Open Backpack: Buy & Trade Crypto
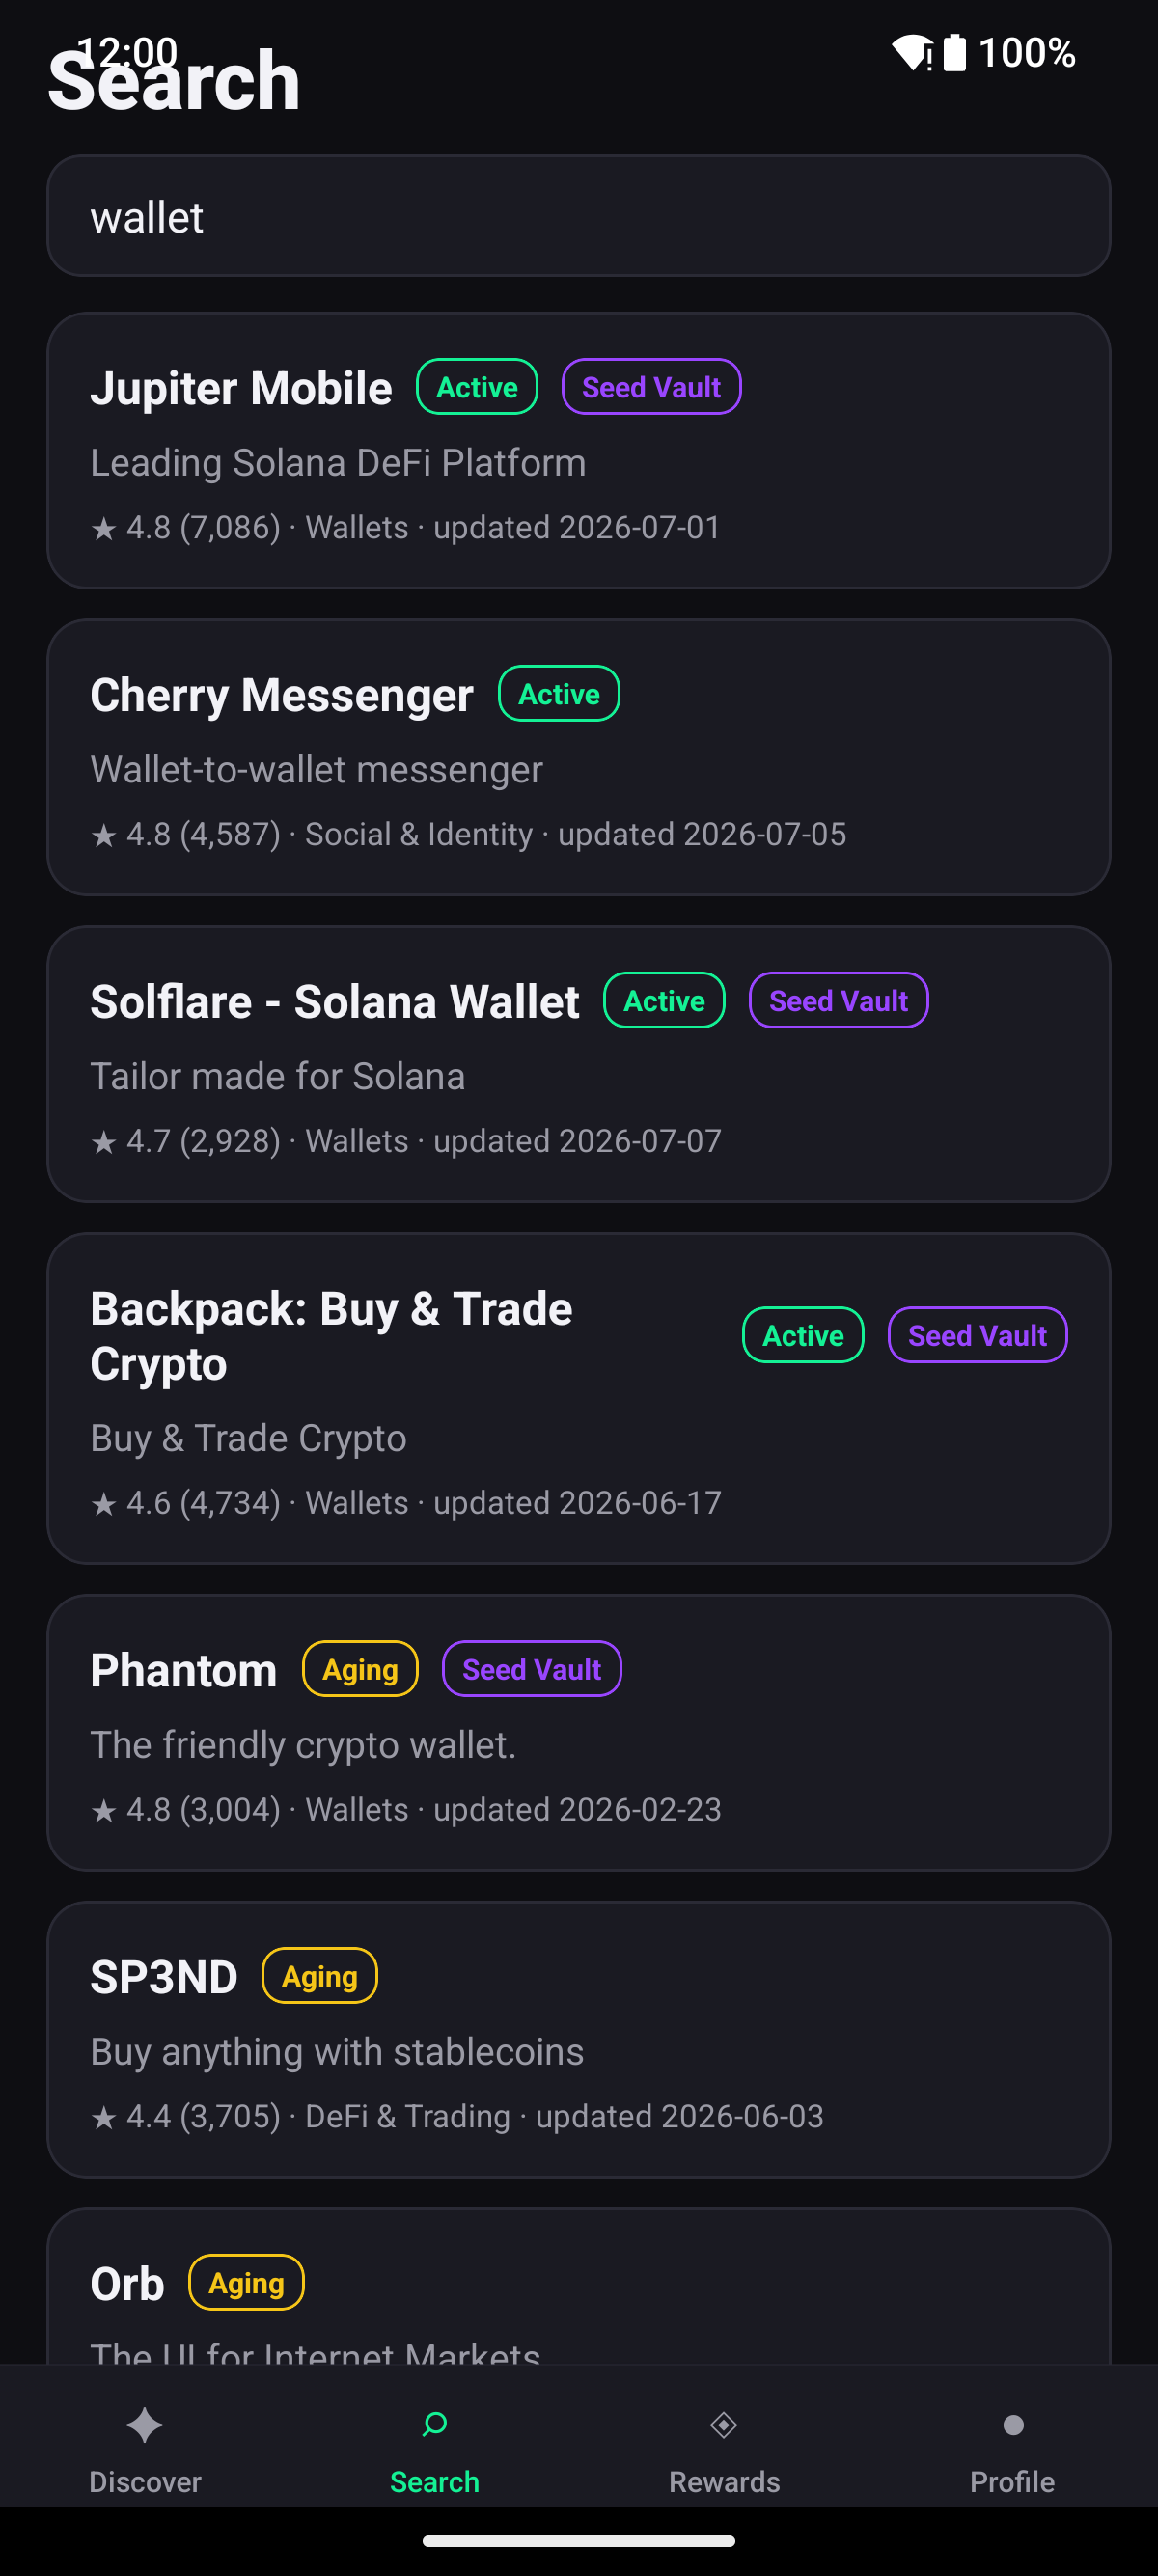1158x2576 pixels. click(579, 1398)
